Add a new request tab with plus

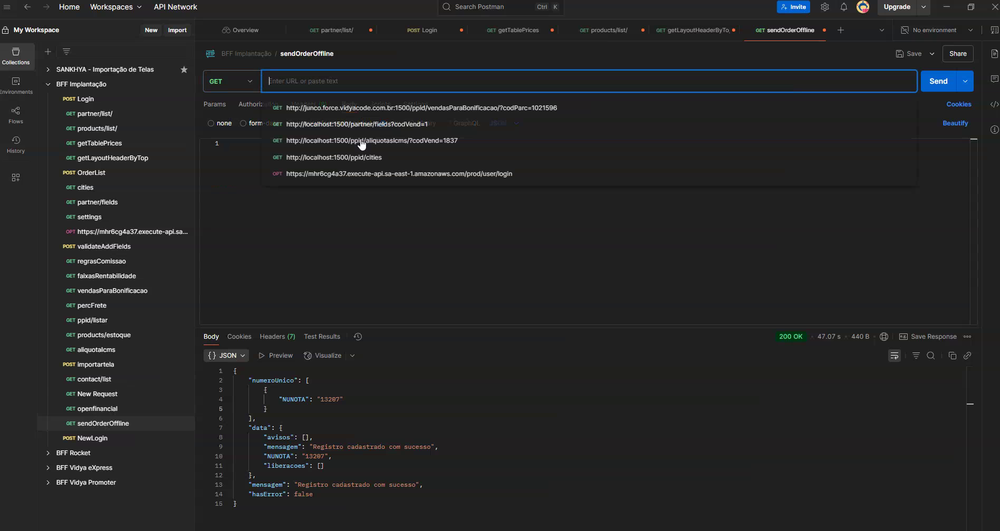click(841, 30)
